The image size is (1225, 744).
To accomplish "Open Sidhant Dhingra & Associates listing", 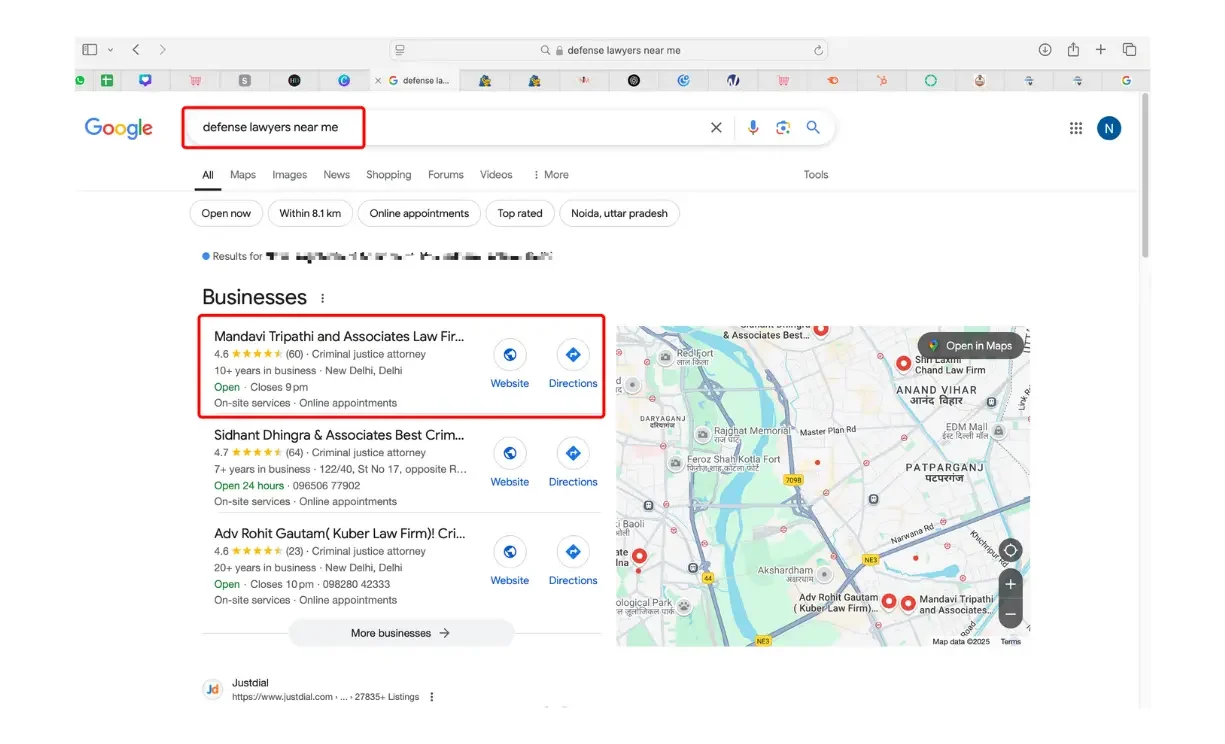I will [339, 435].
